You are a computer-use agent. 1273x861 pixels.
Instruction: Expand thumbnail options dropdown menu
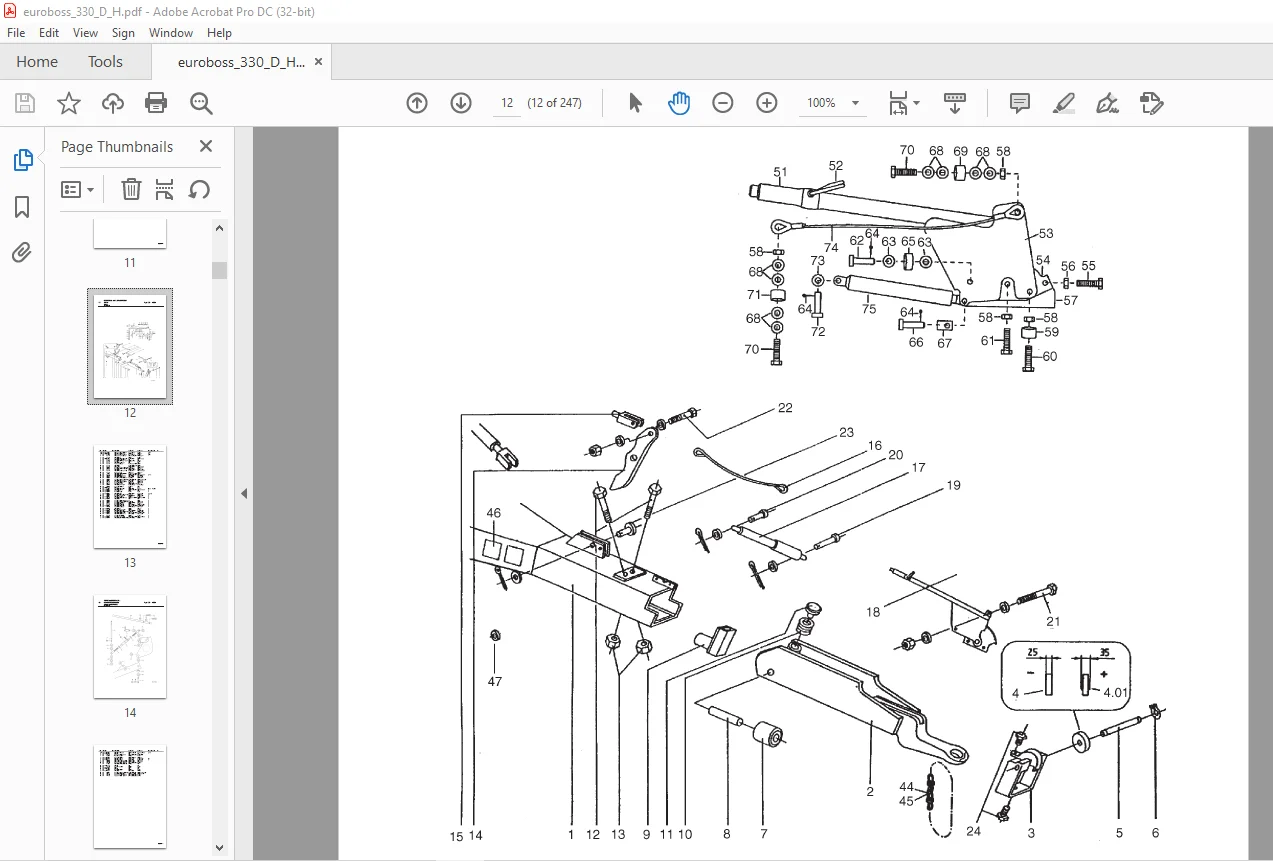pyautogui.click(x=78, y=189)
